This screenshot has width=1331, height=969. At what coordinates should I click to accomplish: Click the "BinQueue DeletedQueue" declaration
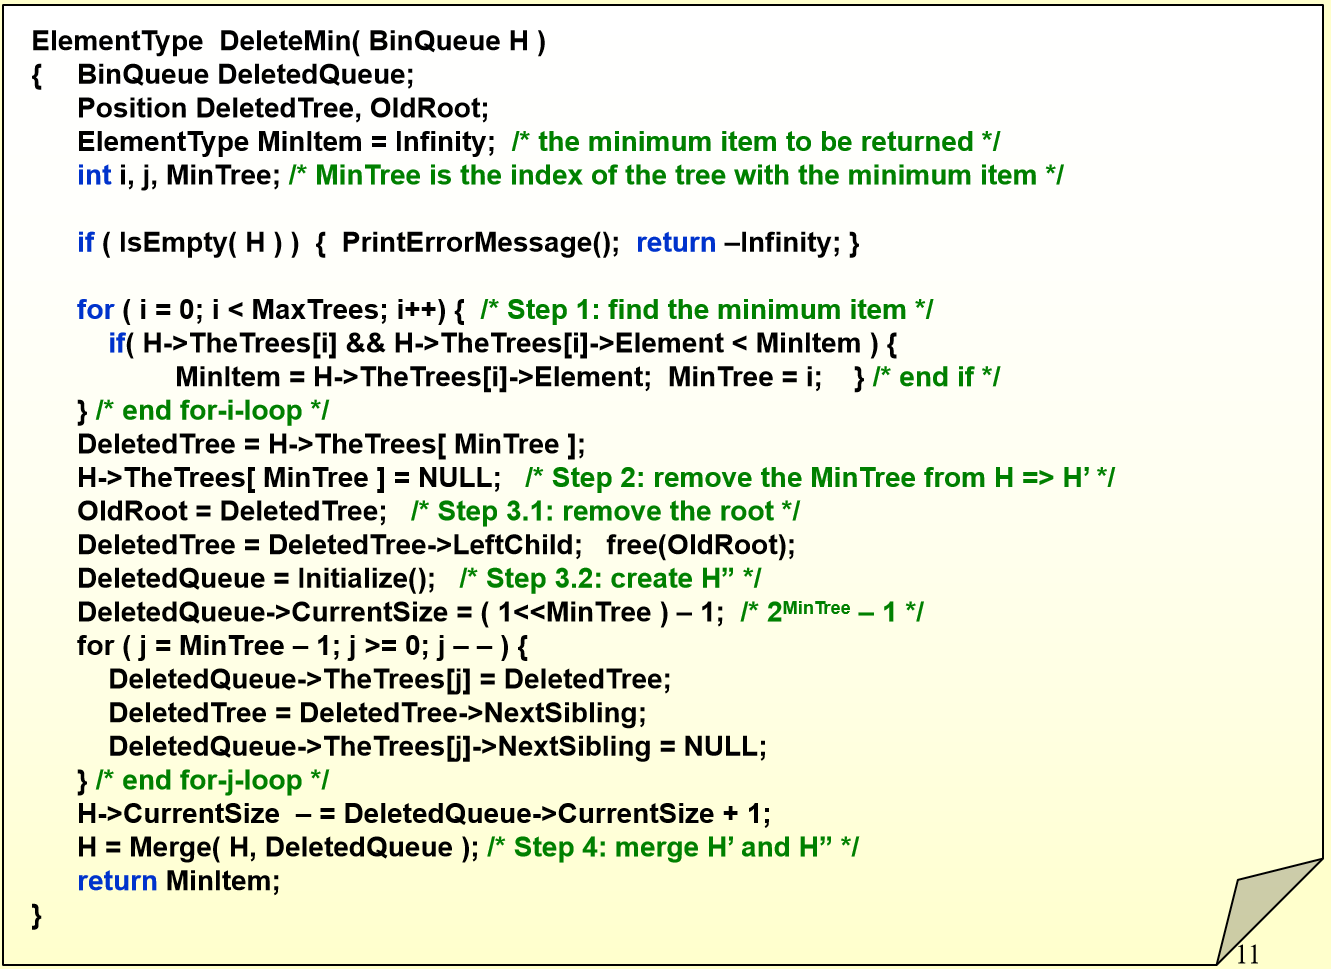[x=245, y=75]
